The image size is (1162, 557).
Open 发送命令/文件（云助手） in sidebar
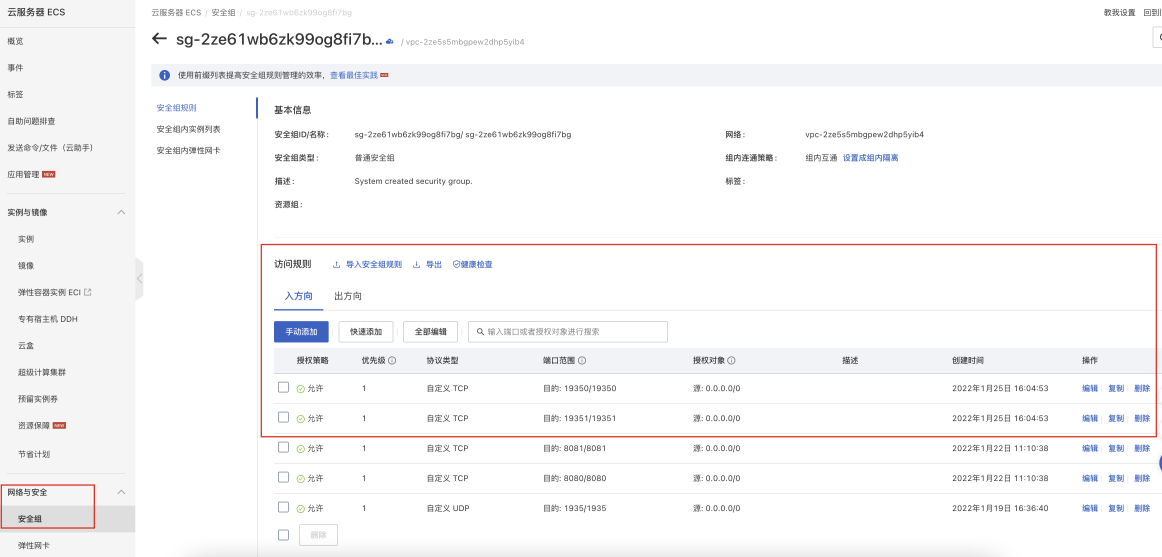point(50,148)
